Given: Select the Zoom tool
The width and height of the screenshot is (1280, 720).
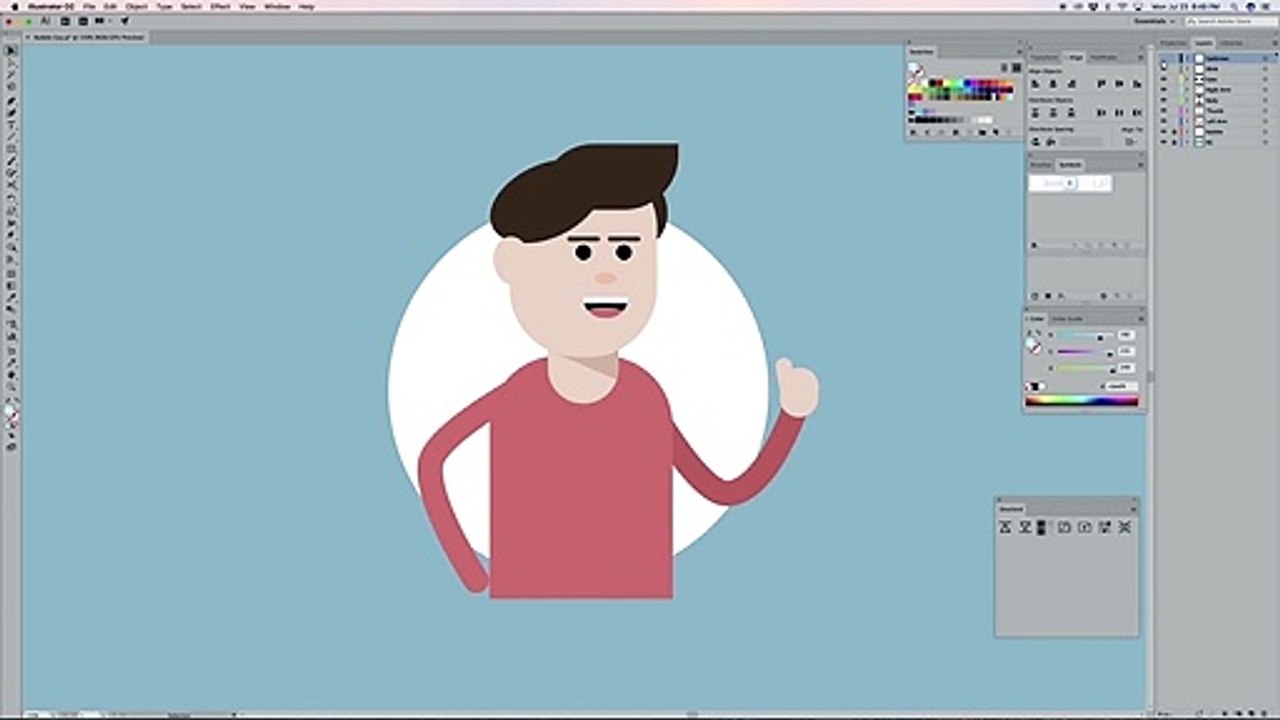Looking at the screenshot, I should (12, 385).
